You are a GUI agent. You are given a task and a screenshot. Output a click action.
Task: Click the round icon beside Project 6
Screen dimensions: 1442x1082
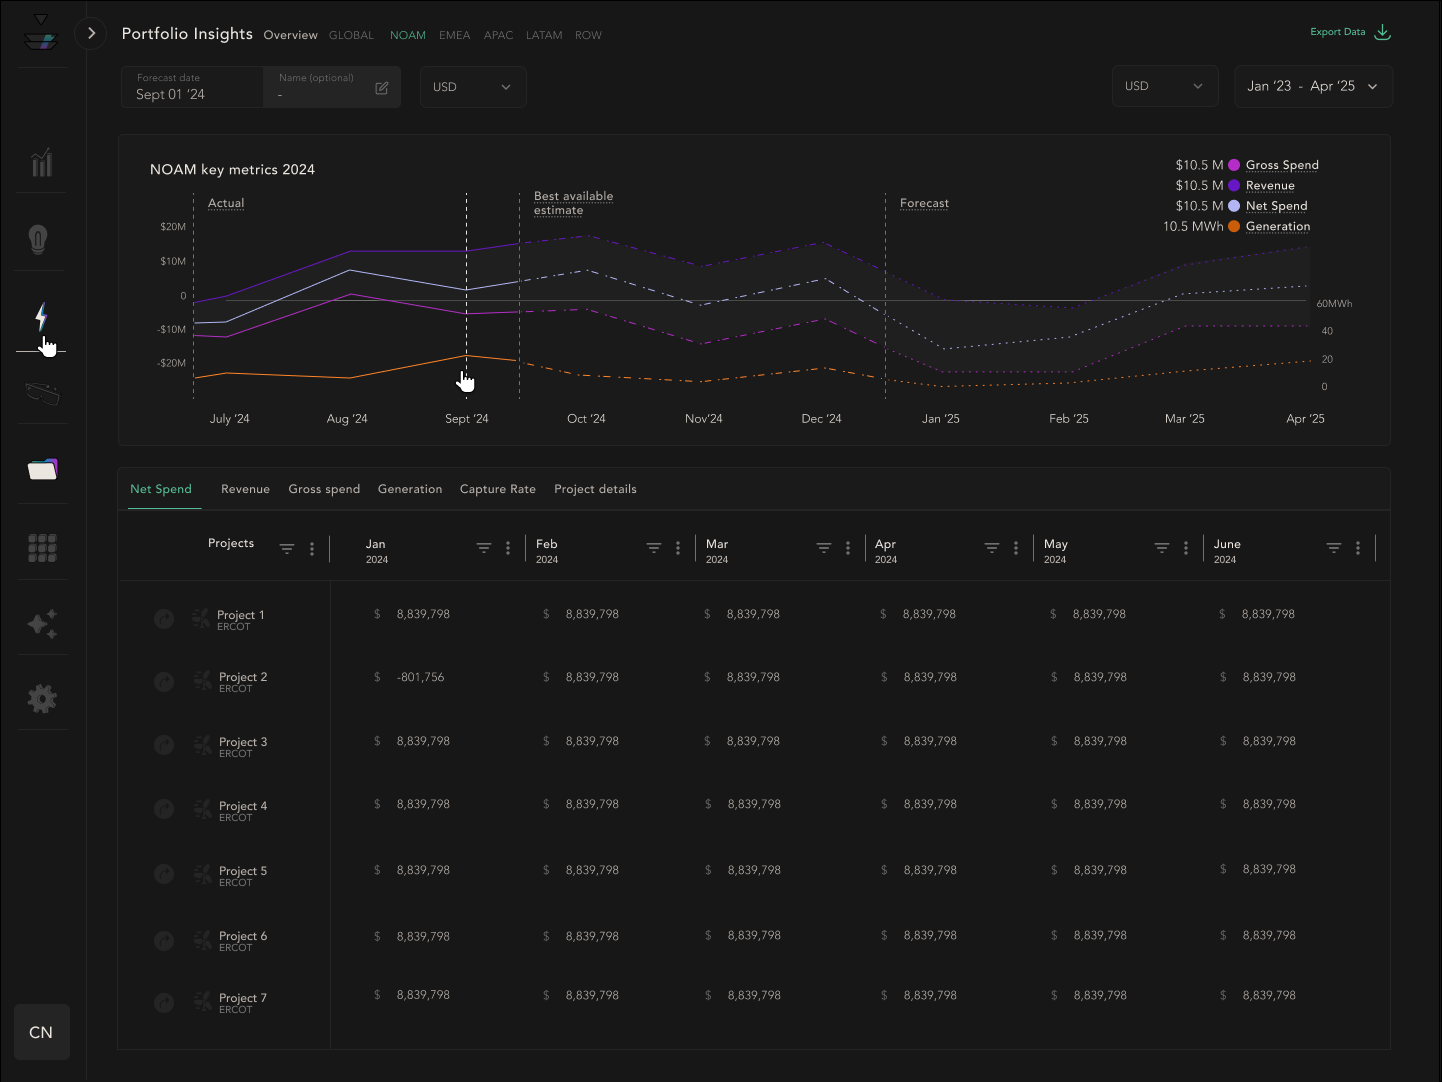coord(164,941)
